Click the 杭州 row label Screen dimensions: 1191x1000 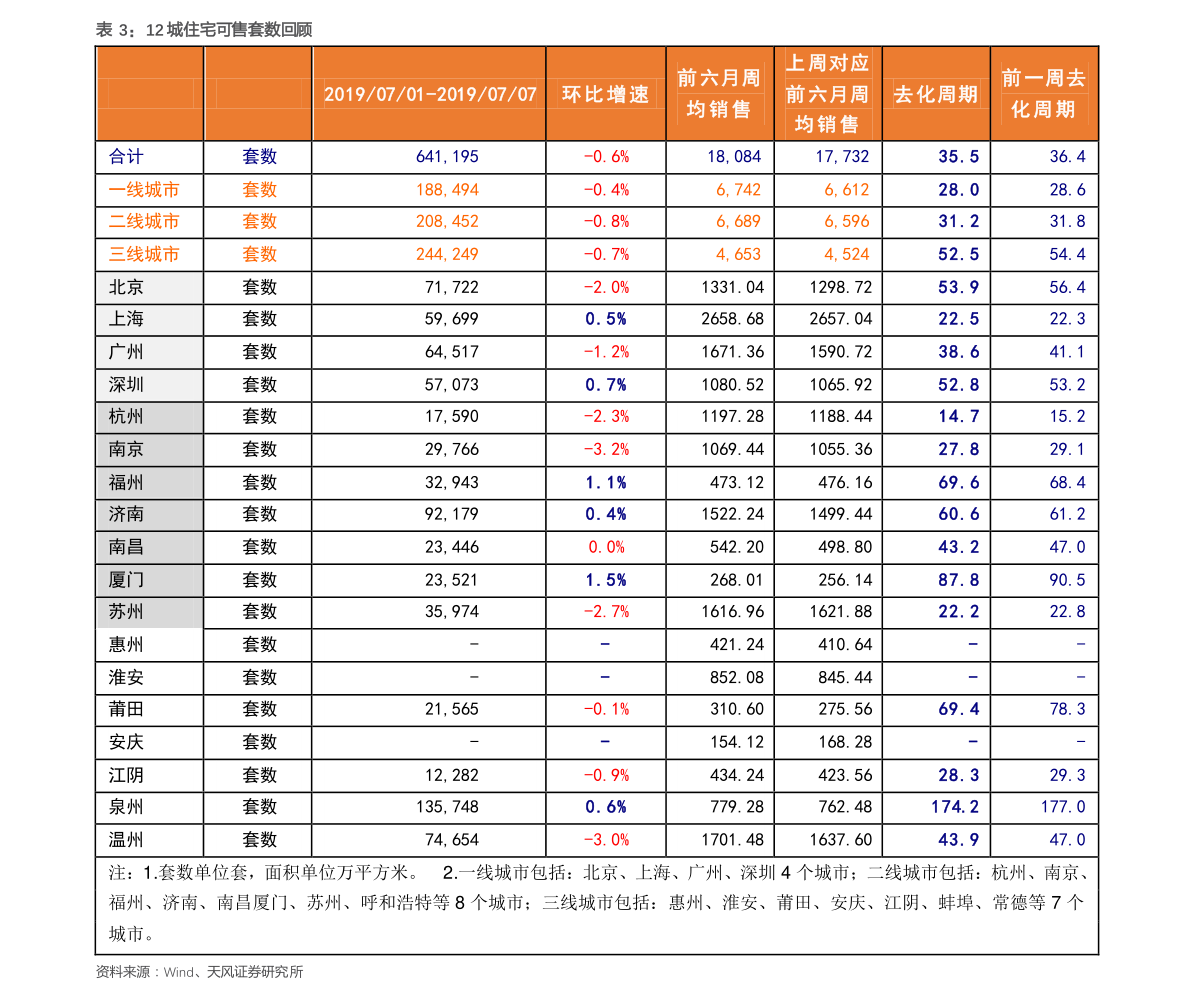pyautogui.click(x=127, y=417)
